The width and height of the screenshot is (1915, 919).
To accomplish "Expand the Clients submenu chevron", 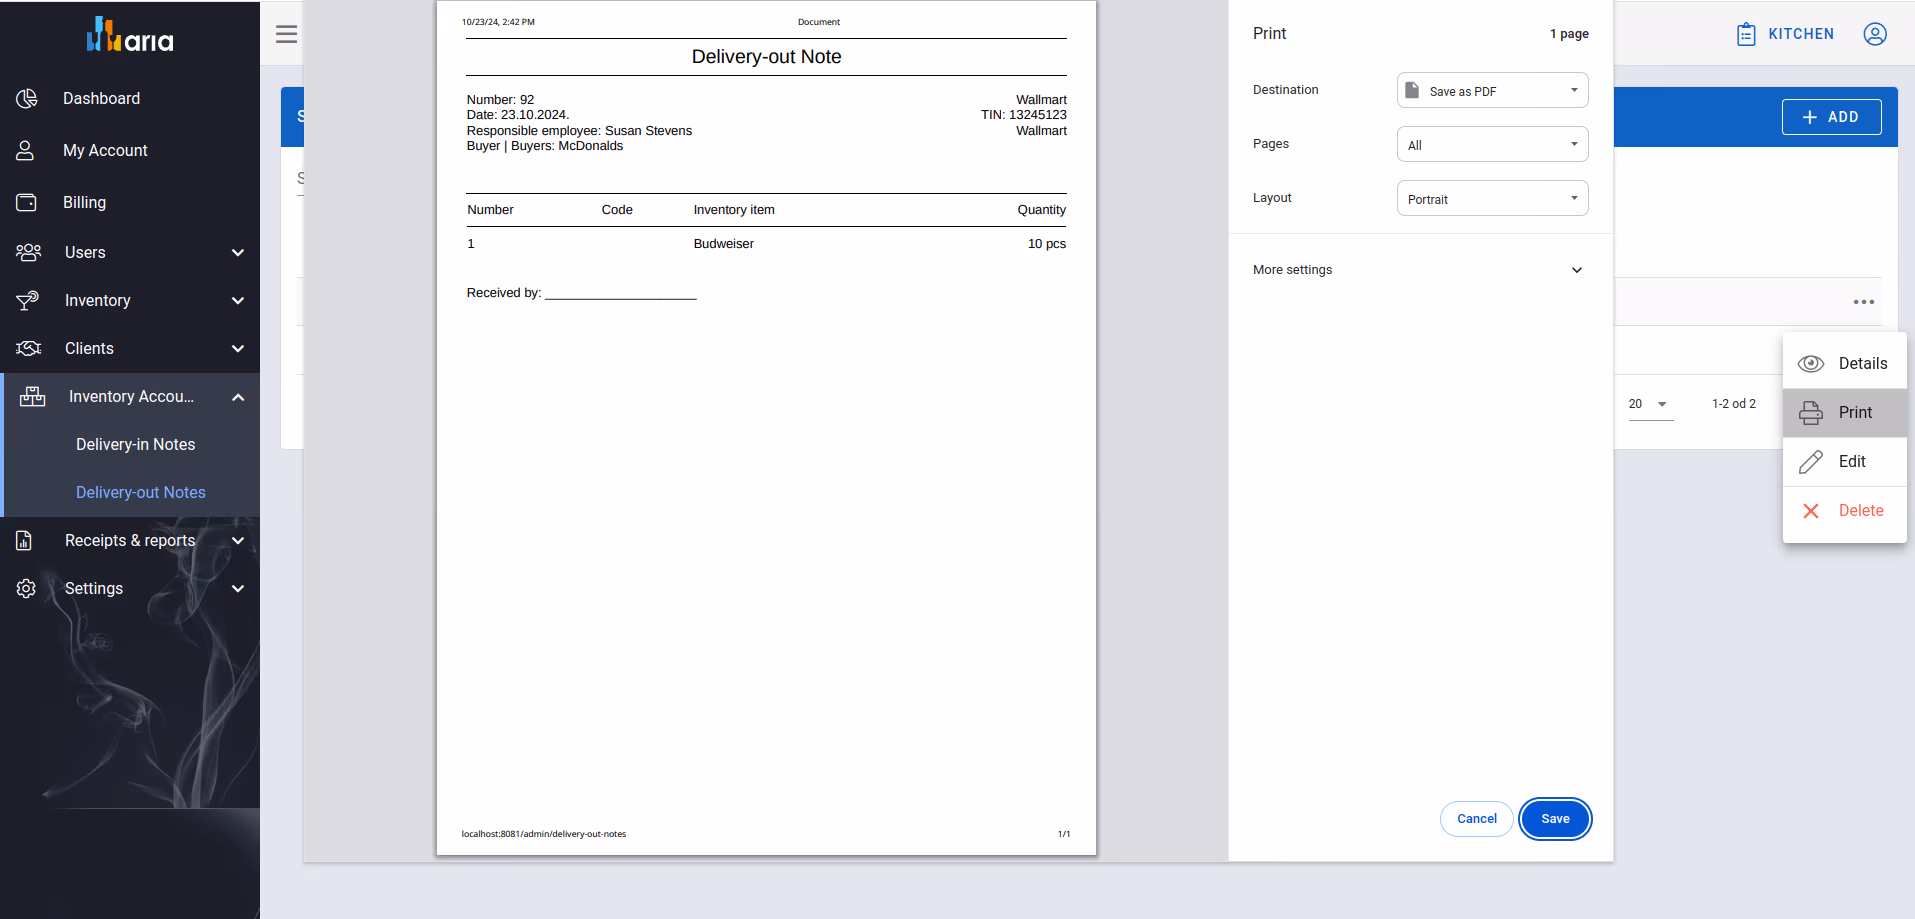I will (238, 348).
